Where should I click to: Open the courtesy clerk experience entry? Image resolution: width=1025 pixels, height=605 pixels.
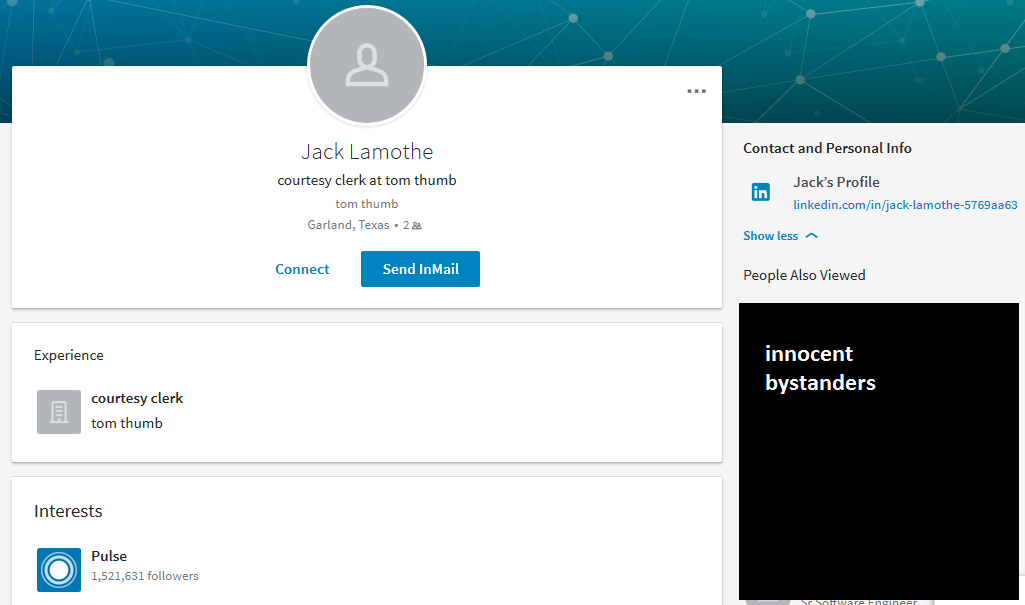pos(137,399)
